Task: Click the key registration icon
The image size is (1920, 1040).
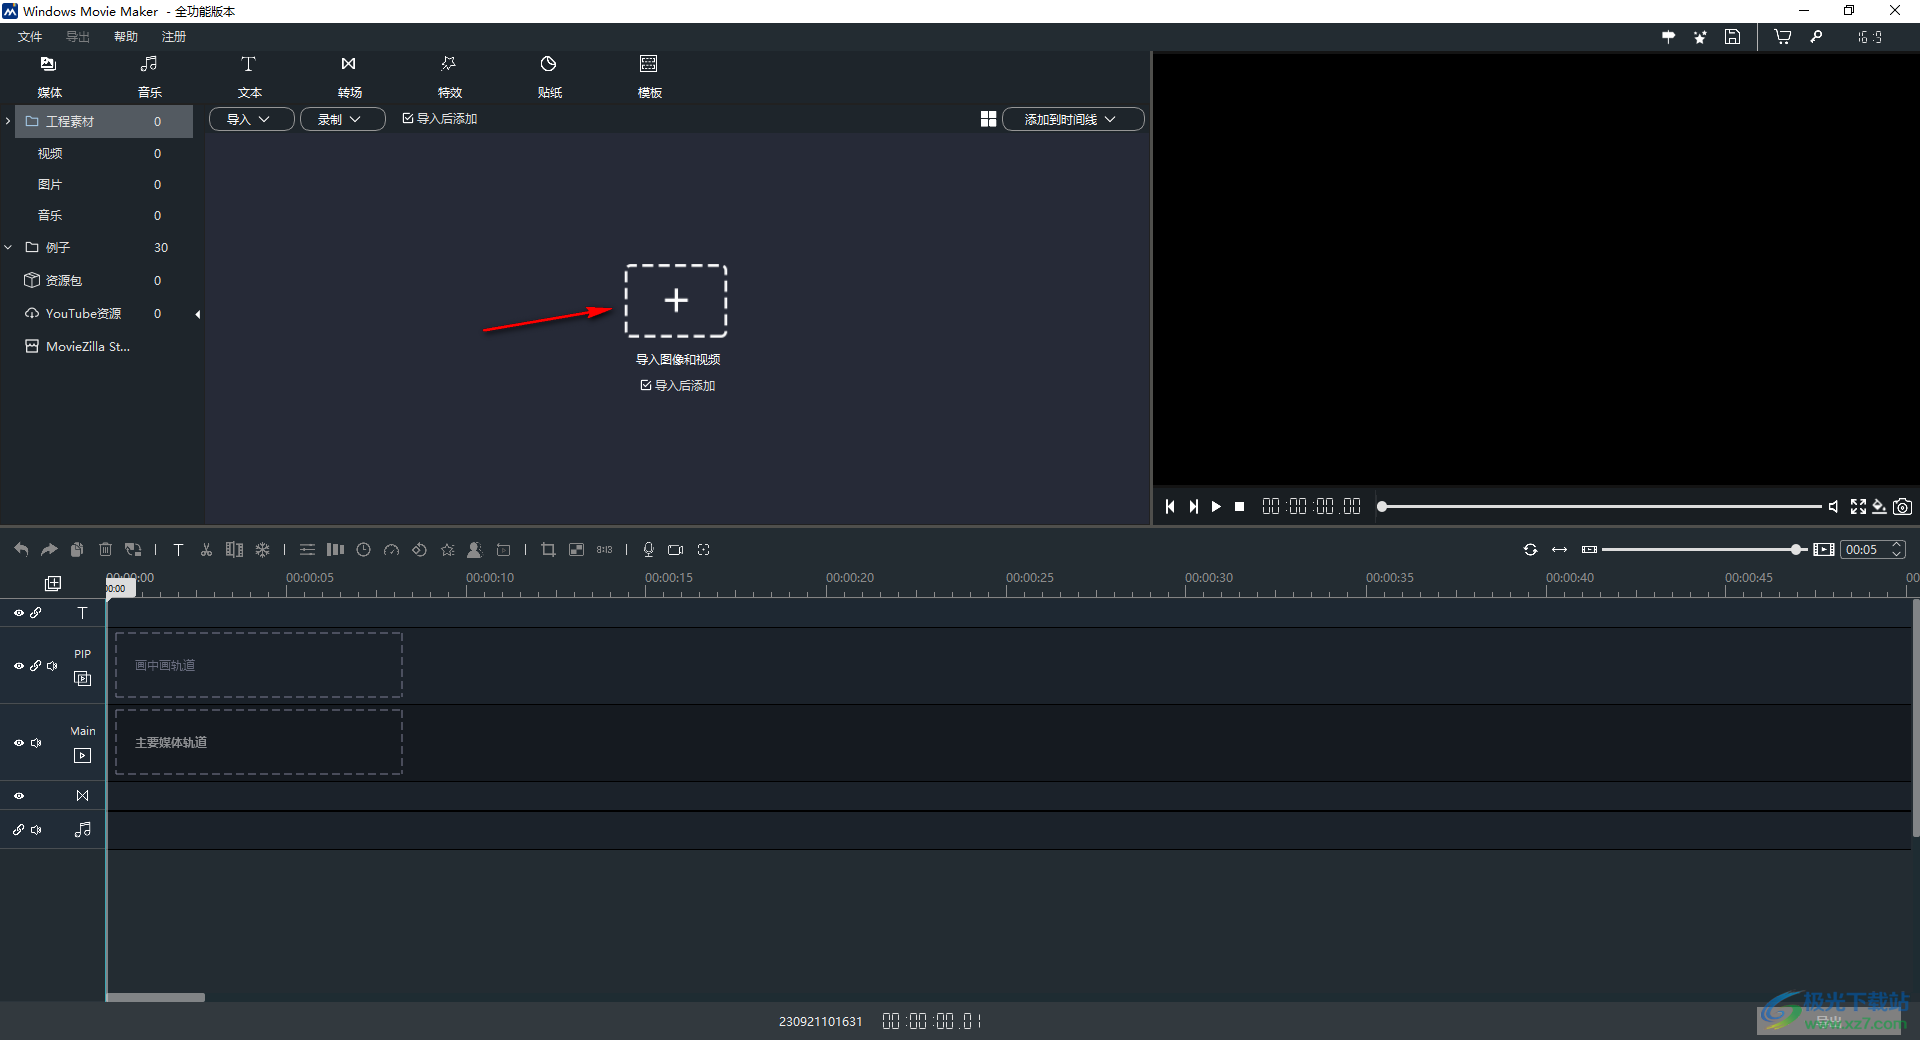Action: [x=1817, y=37]
